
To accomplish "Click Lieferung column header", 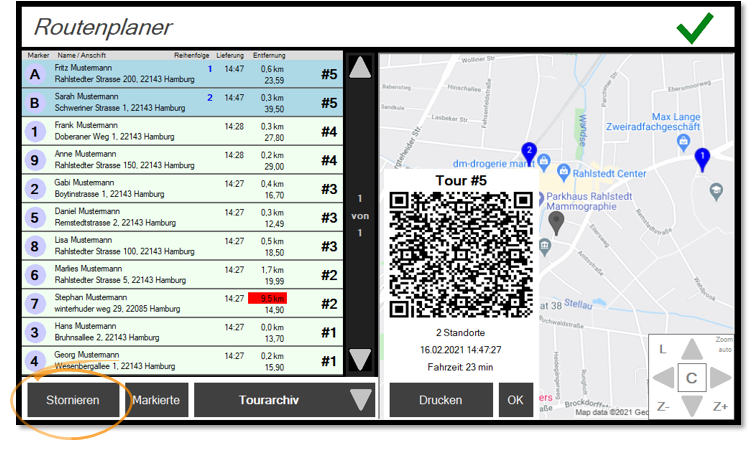I will 230,55.
